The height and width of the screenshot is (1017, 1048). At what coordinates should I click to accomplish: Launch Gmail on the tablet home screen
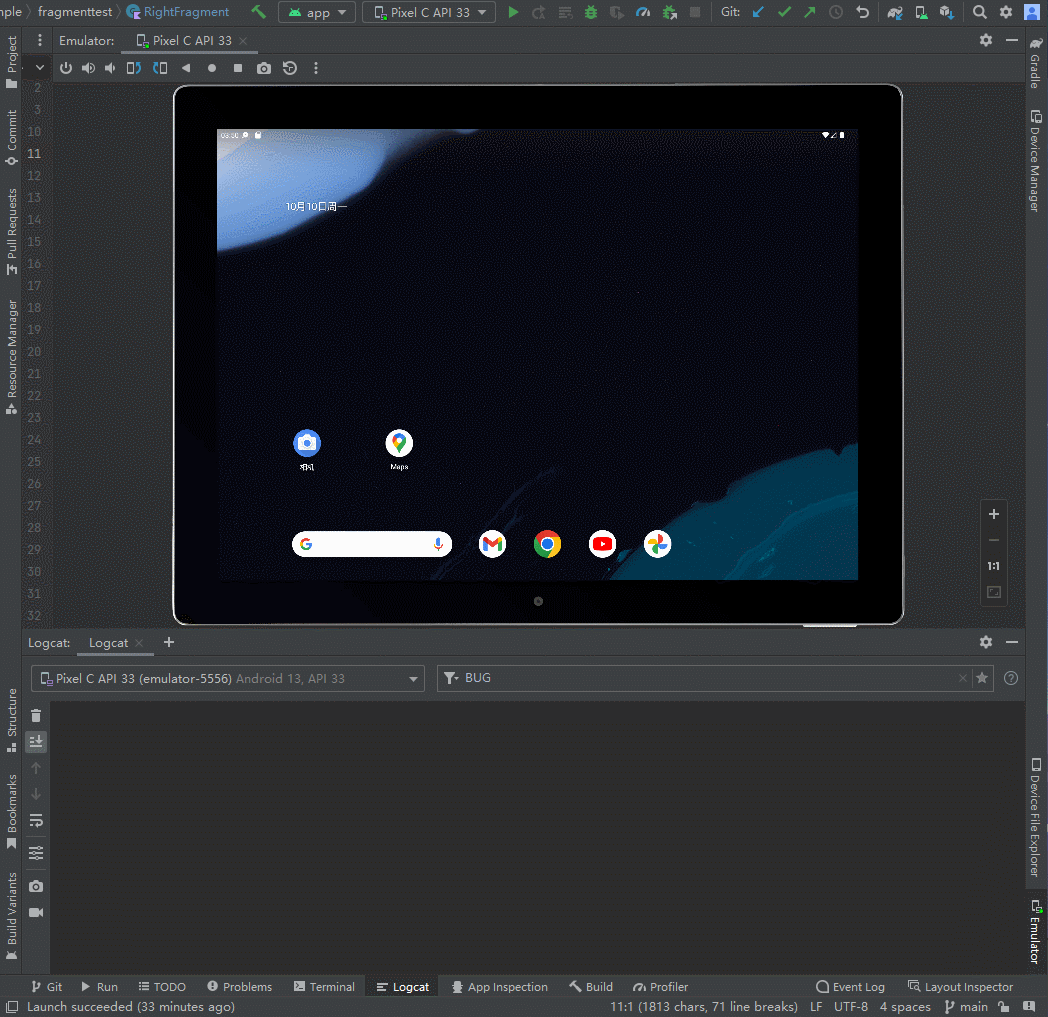tap(492, 544)
